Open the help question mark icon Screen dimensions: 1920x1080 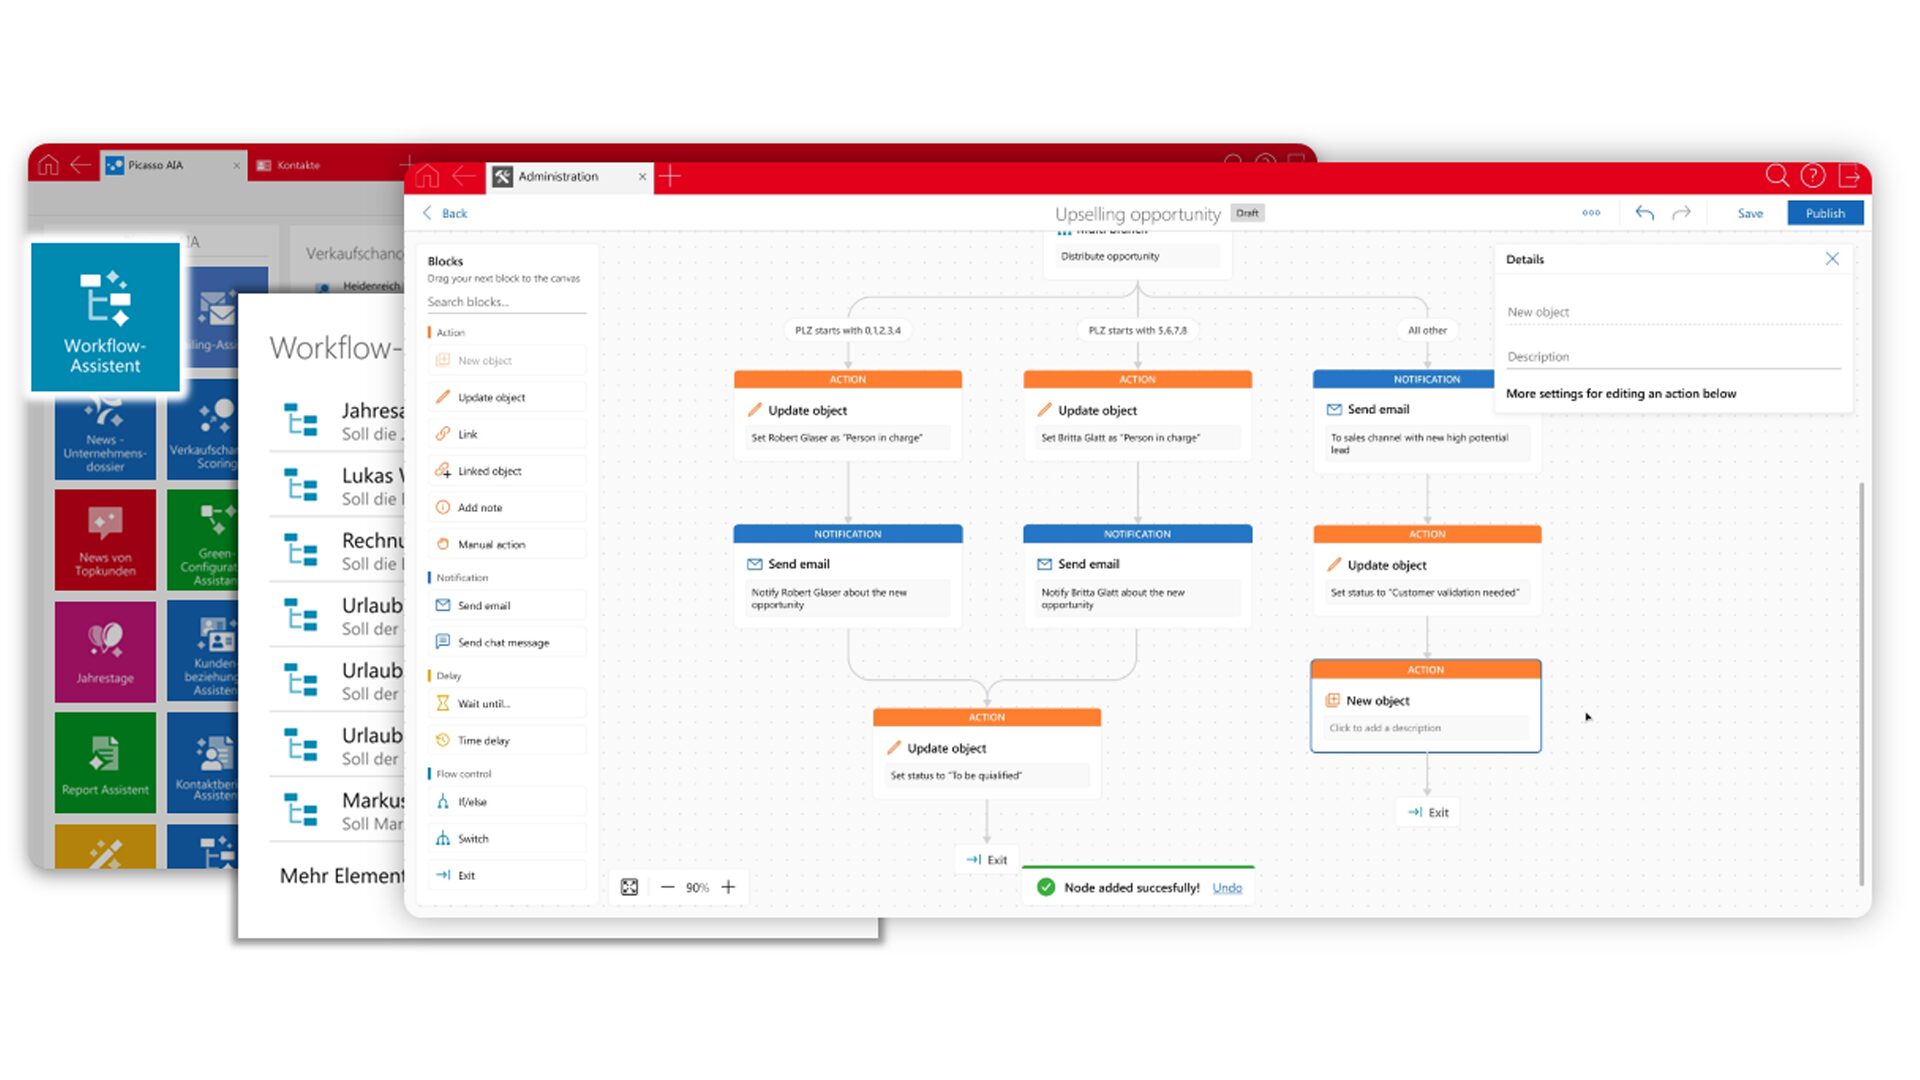pyautogui.click(x=1812, y=176)
